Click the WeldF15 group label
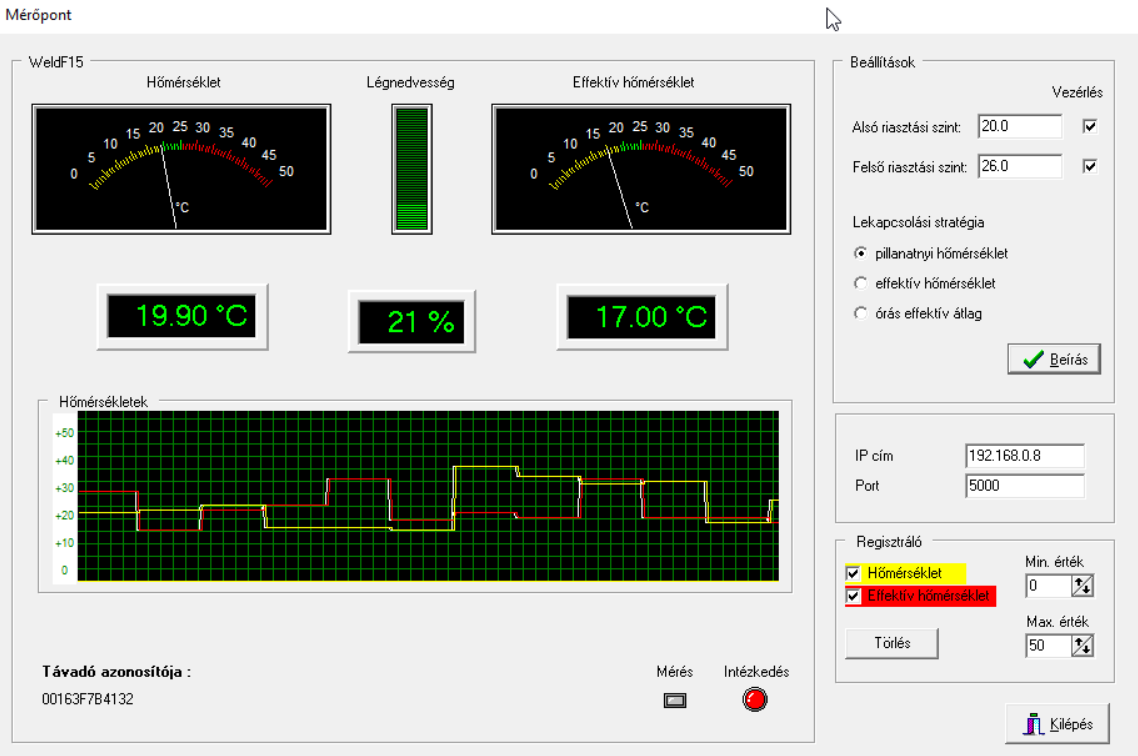Image resolution: width=1138 pixels, height=756 pixels. (x=56, y=62)
